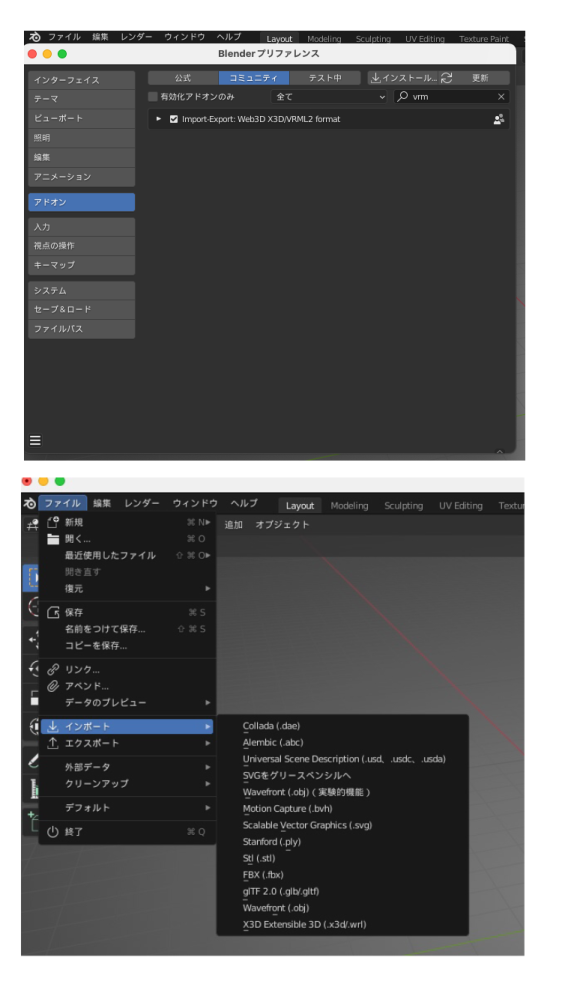Switch to Sculpting workspace in lower window
Screen dimensions: 562x999
pos(403,506)
